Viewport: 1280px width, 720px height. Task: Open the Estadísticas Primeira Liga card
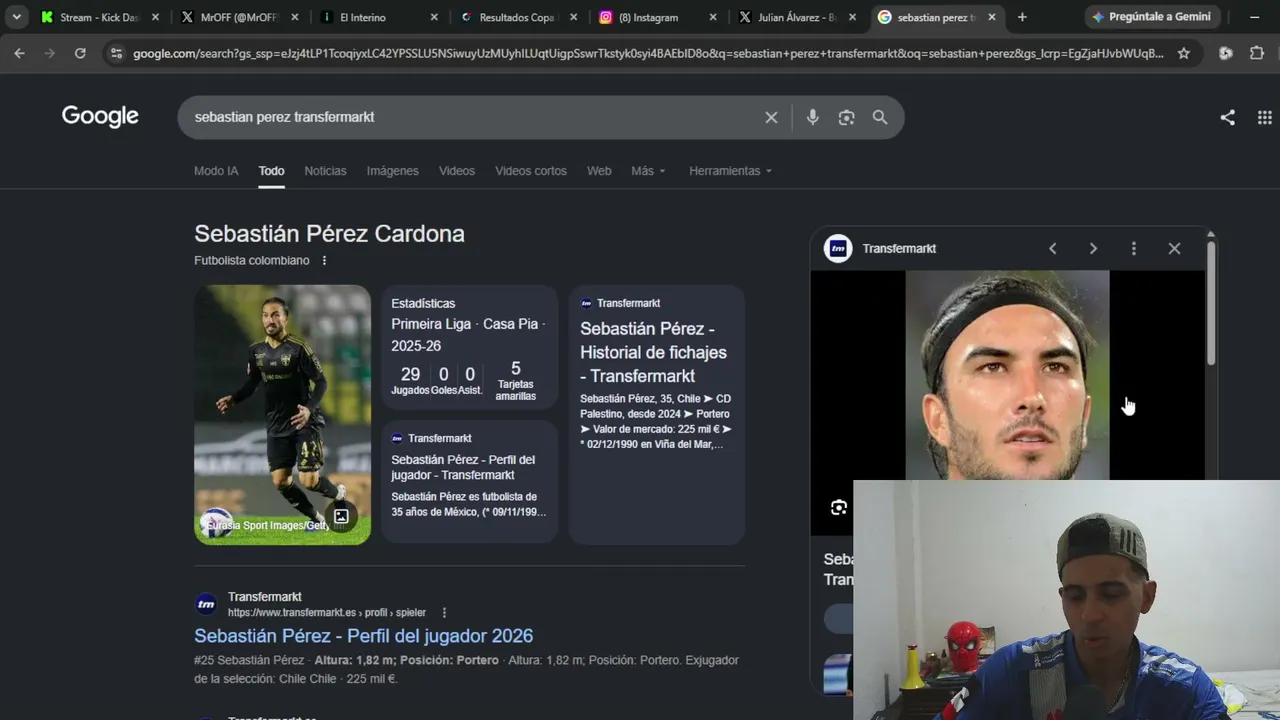point(469,347)
